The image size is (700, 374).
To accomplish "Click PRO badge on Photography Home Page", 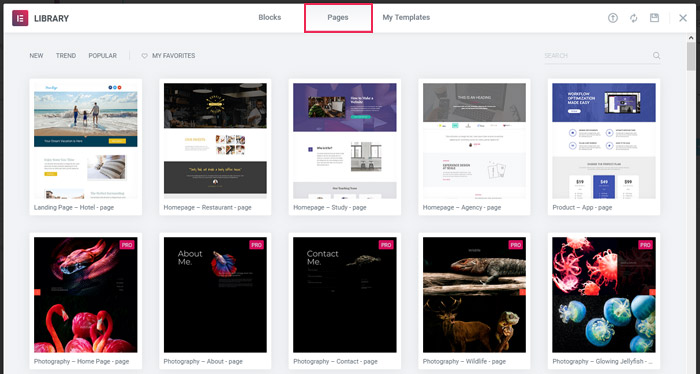I will pos(127,245).
